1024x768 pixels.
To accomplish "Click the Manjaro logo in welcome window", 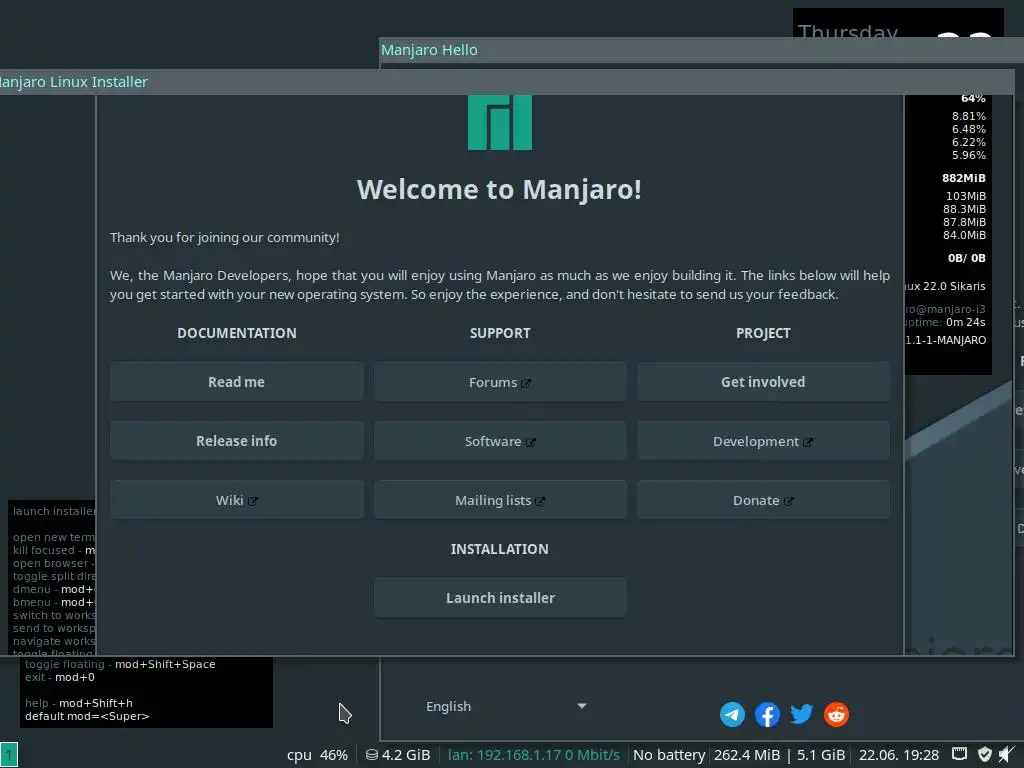I will click(500, 122).
